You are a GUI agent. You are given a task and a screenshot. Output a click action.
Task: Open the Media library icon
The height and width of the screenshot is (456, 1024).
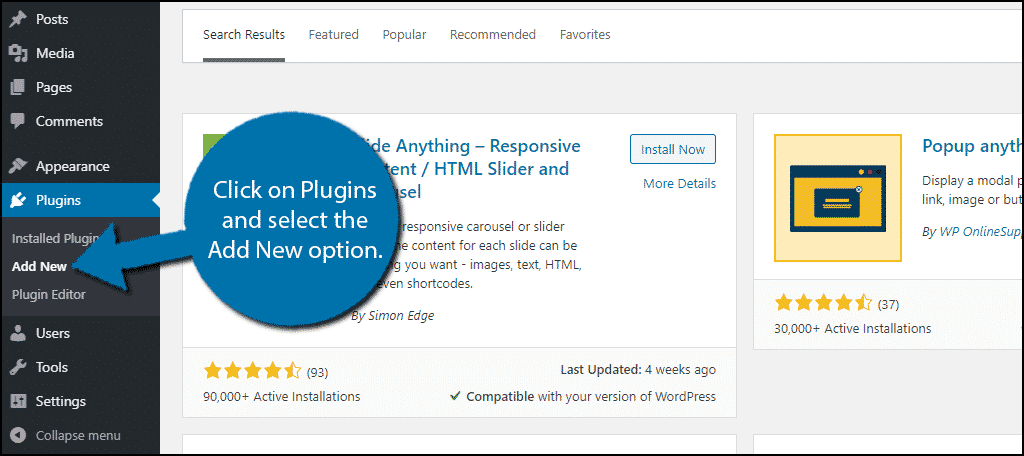pos(18,54)
